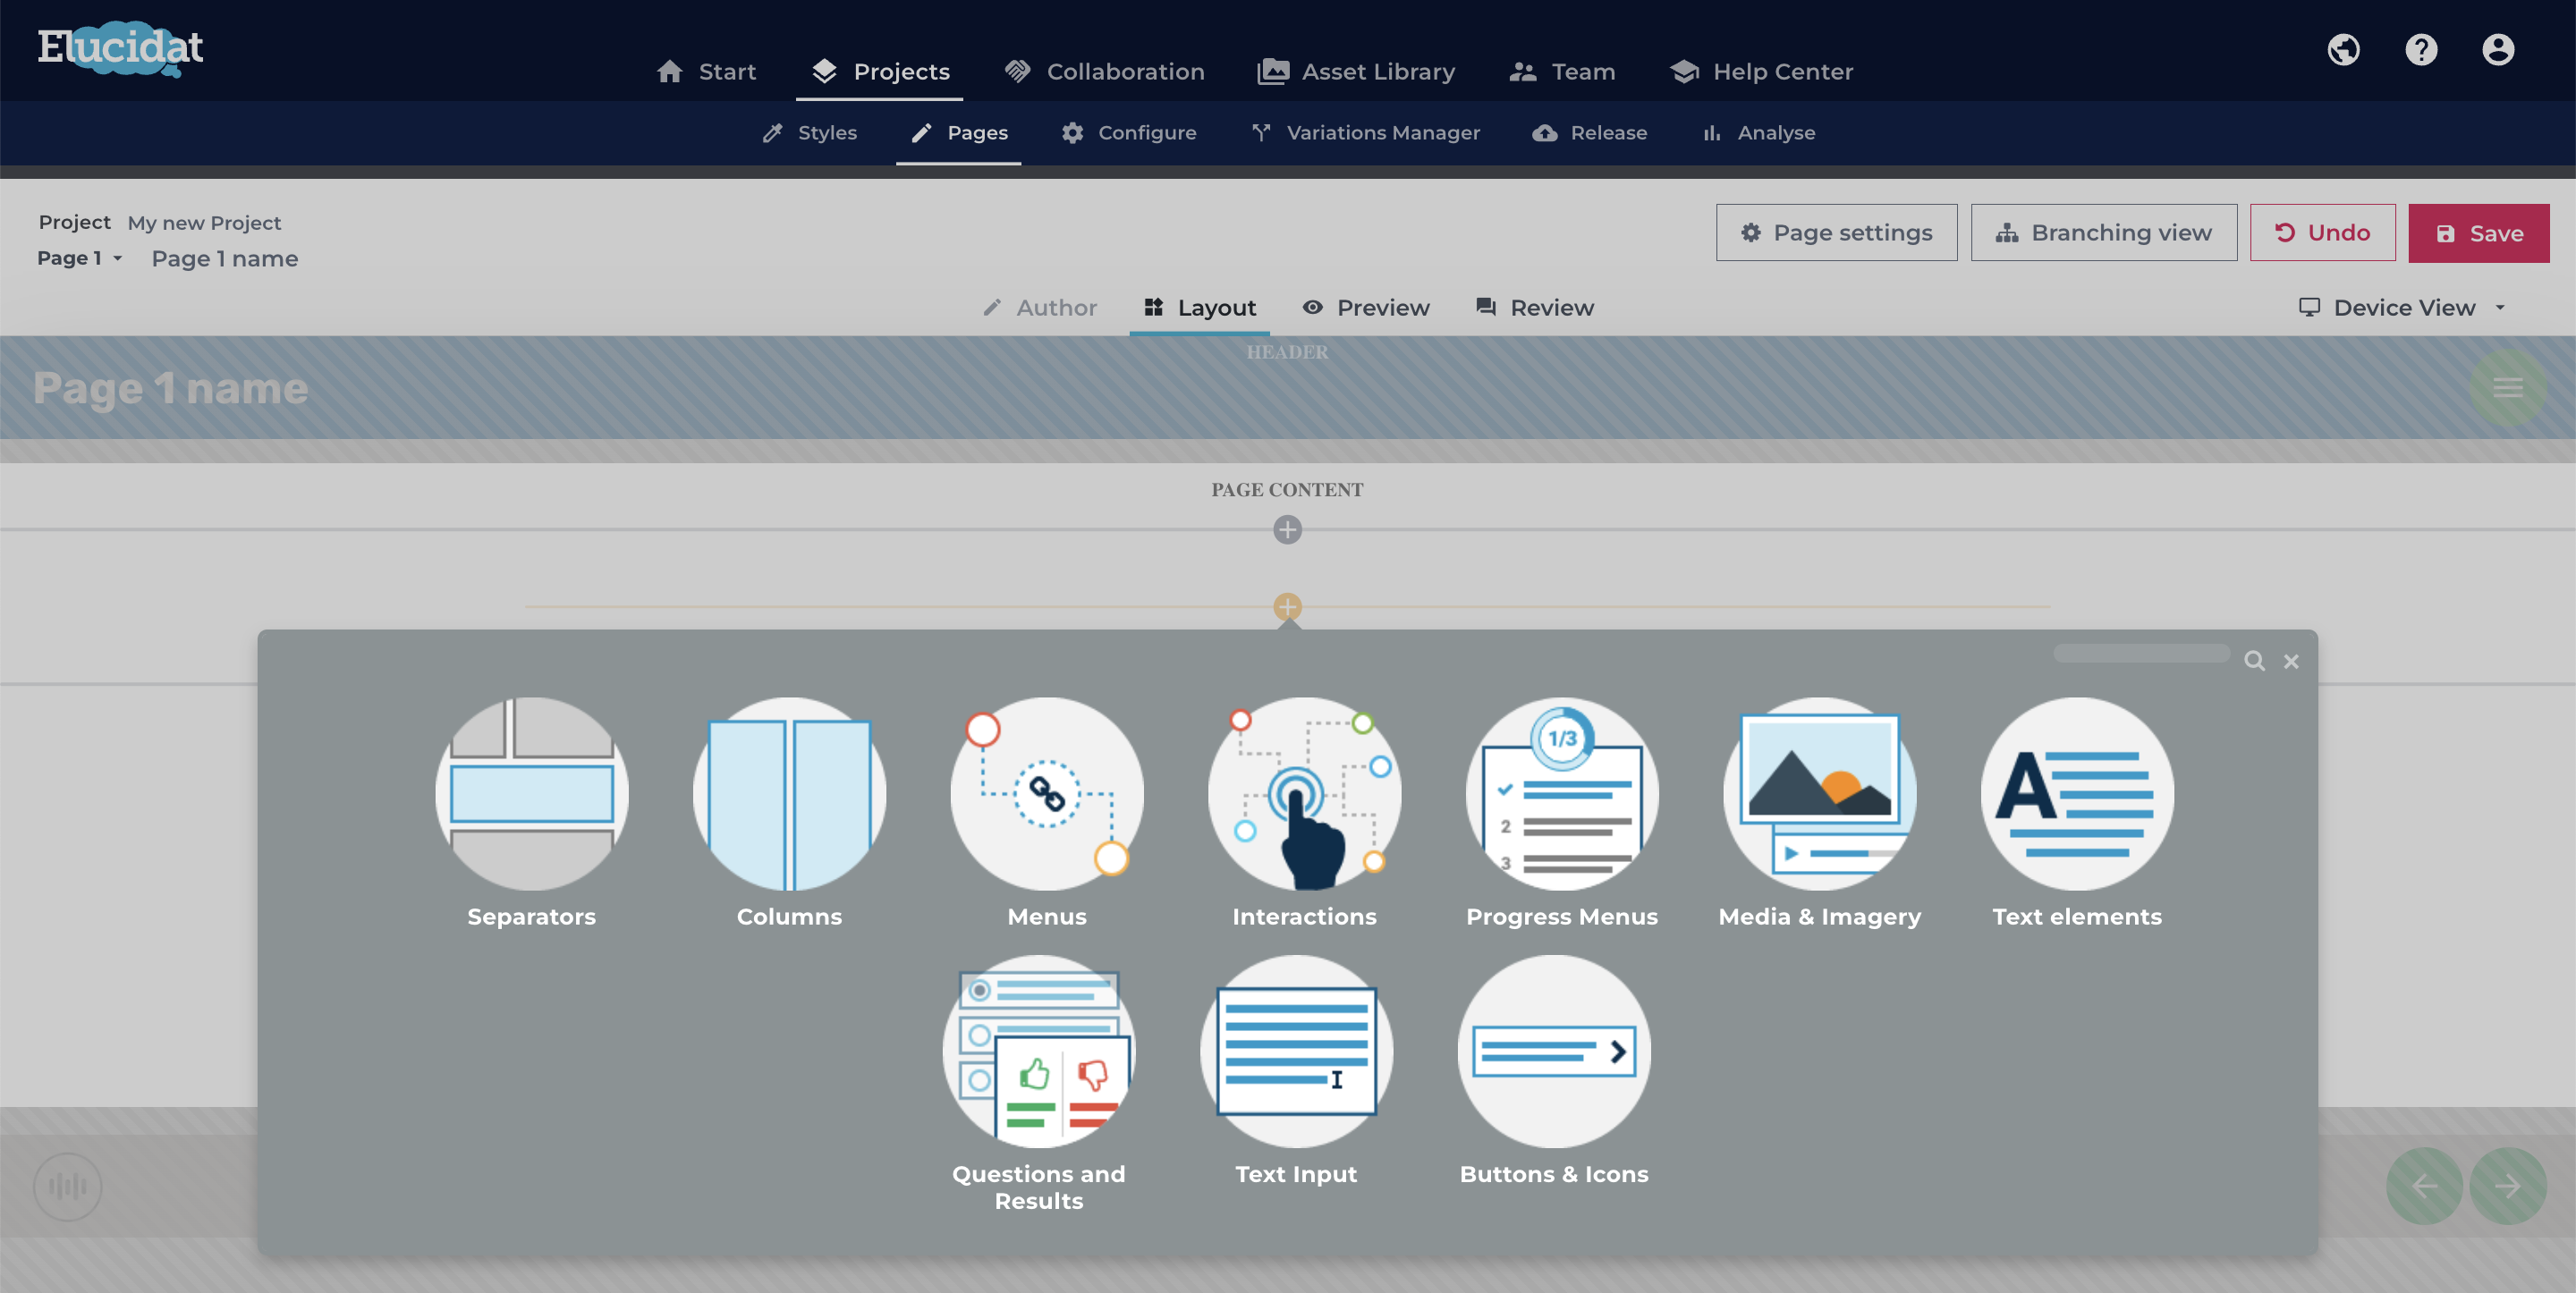Screen dimensions: 2576x1293
Task: Switch to the Review tab
Action: click(1534, 308)
